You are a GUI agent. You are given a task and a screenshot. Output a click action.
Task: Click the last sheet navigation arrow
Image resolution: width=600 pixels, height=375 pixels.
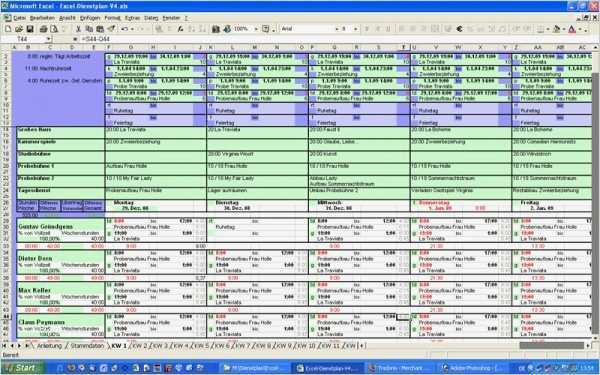[27, 346]
